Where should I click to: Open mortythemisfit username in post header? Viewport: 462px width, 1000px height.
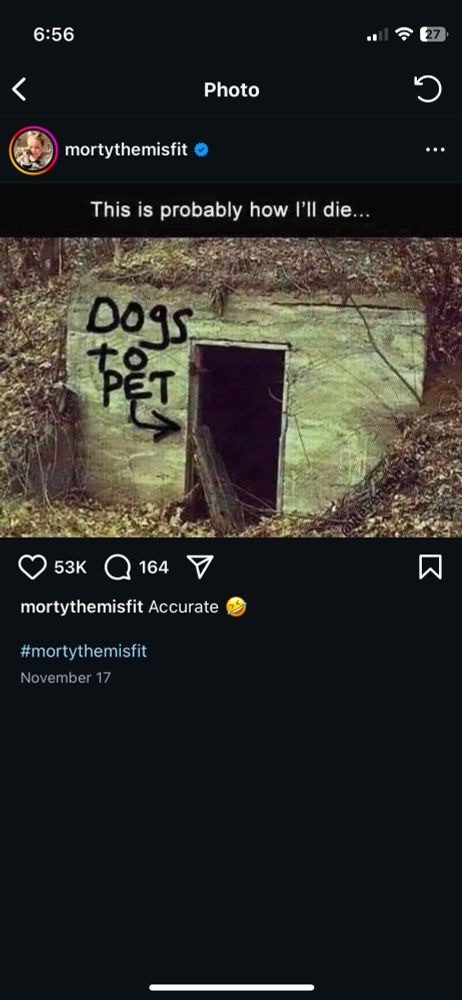click(126, 151)
